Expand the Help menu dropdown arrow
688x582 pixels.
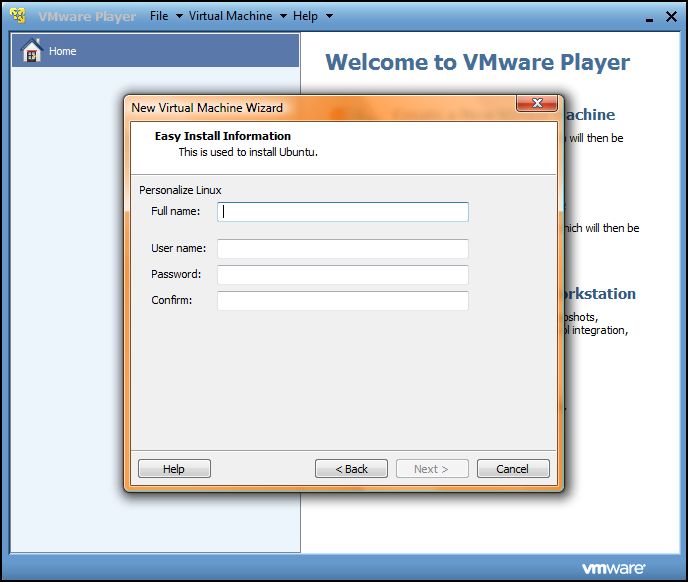coord(329,16)
